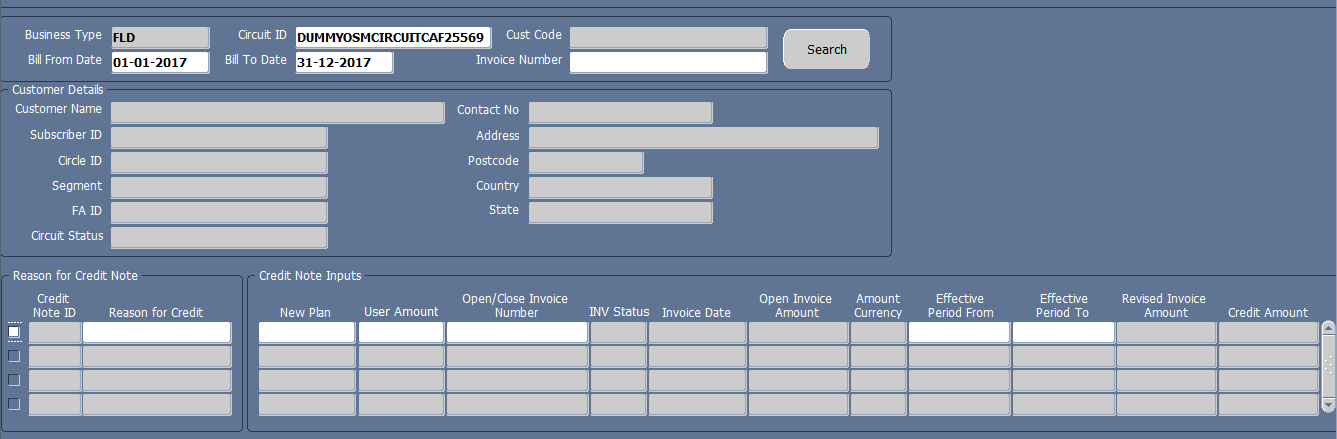1337x439 pixels.
Task: Tick the second row credit note checkbox
Action: (14, 356)
